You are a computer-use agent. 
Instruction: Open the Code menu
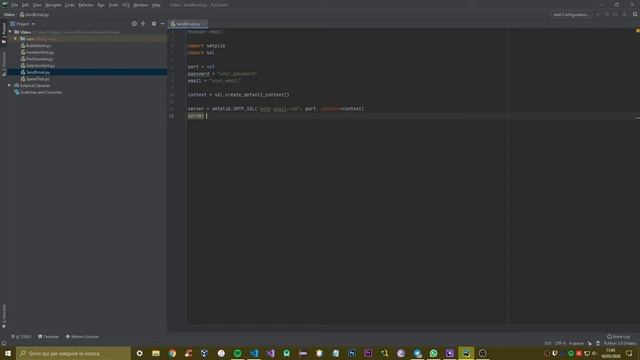(70, 5)
